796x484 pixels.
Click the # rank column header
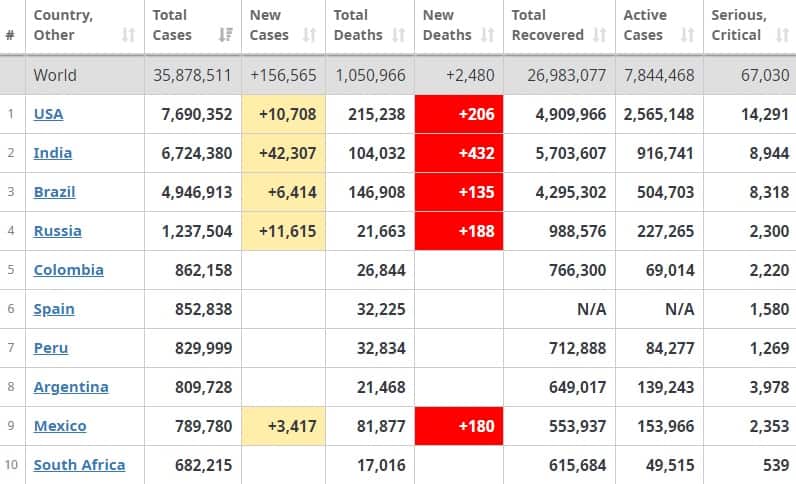[x=10, y=35]
